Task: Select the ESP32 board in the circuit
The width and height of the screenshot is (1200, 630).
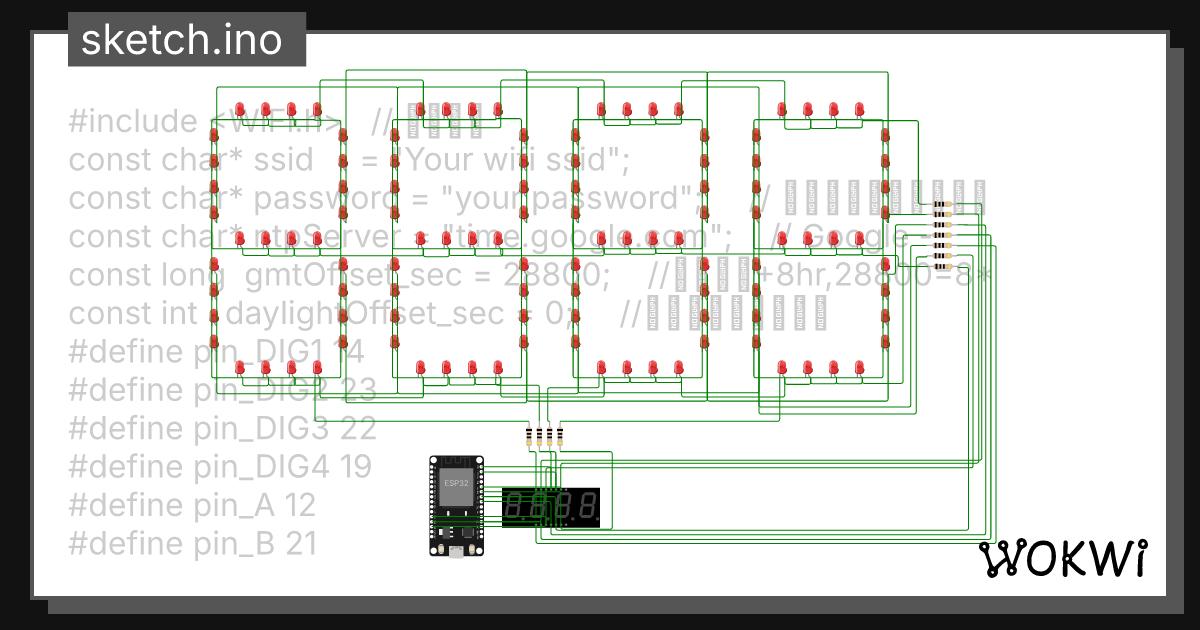Action: pos(458,506)
